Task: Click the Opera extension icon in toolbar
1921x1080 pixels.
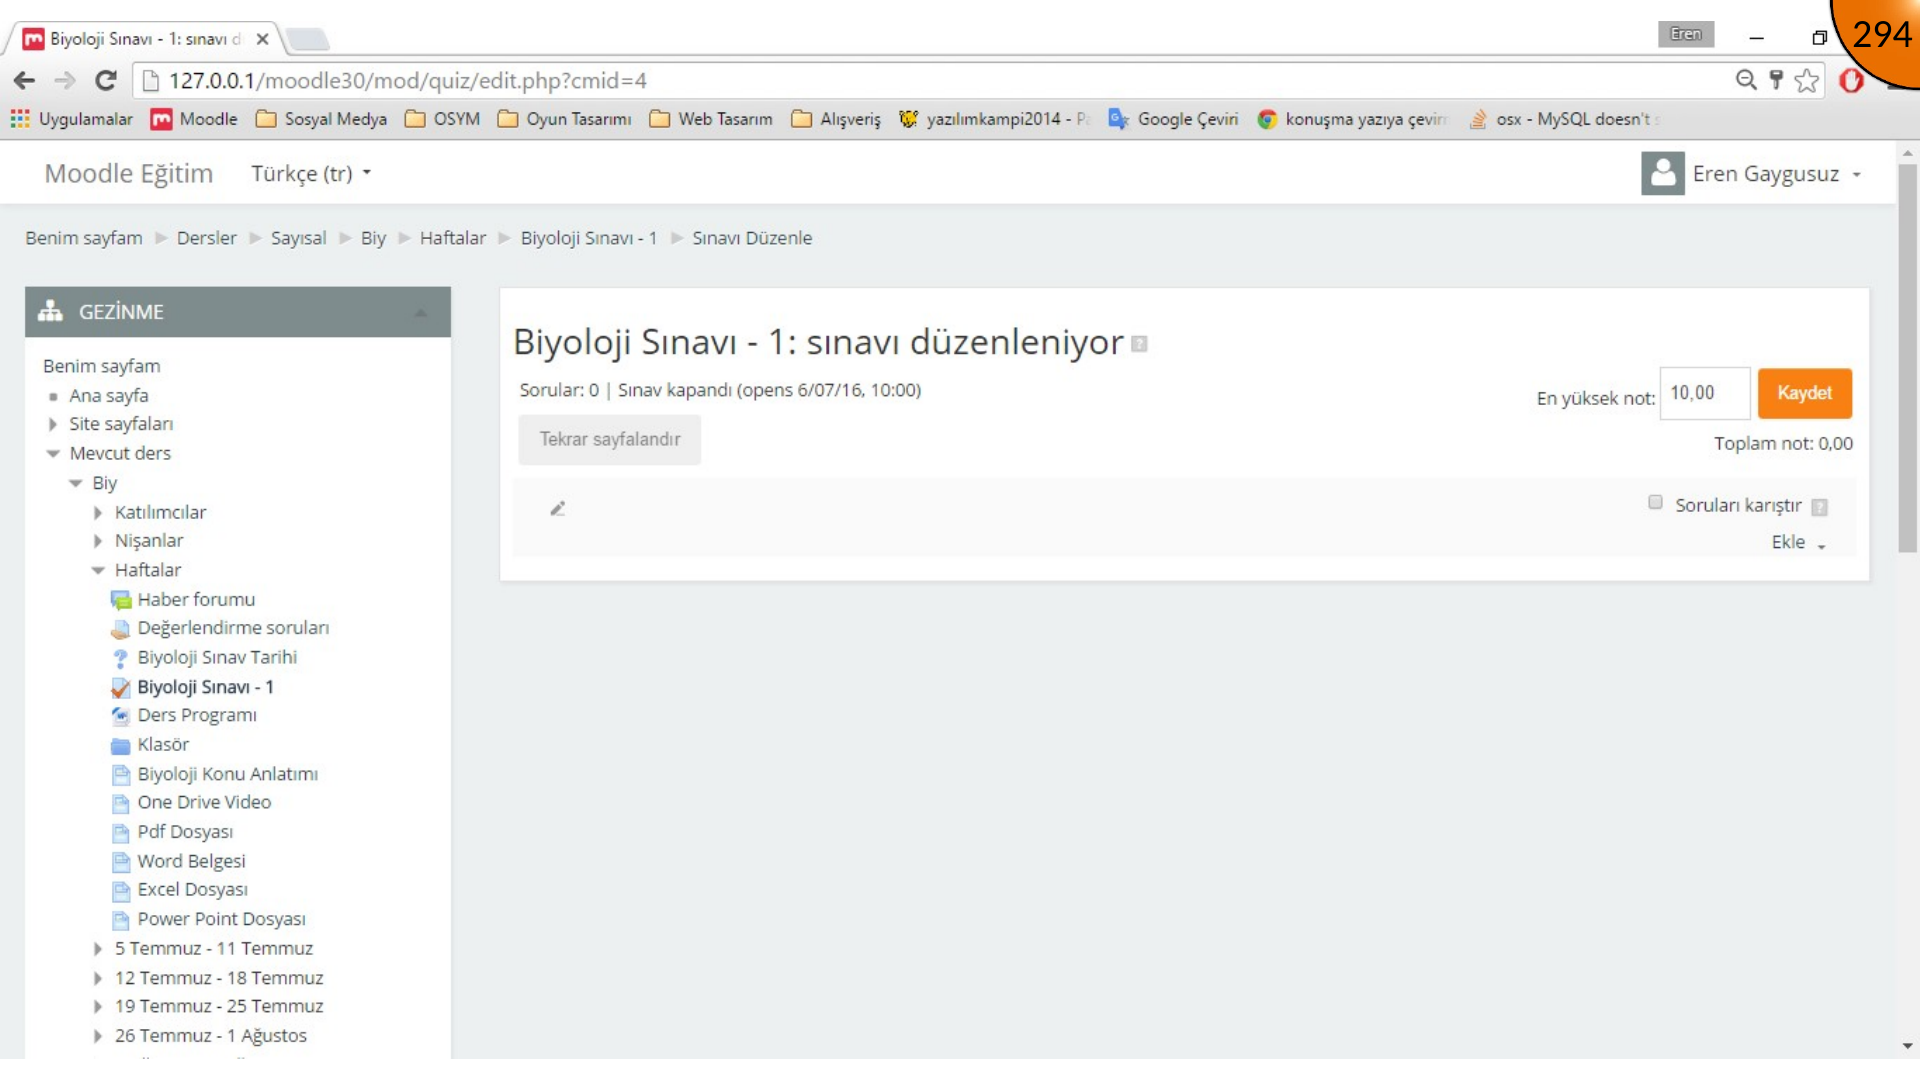Action: (1851, 81)
